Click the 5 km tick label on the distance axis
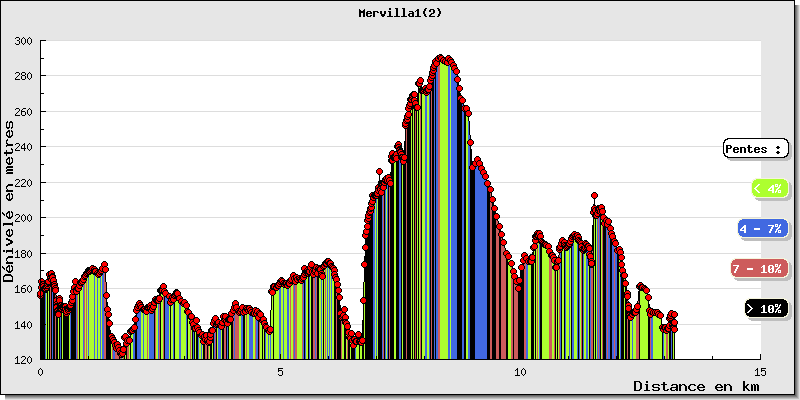Image resolution: width=800 pixels, height=400 pixels. tap(280, 371)
